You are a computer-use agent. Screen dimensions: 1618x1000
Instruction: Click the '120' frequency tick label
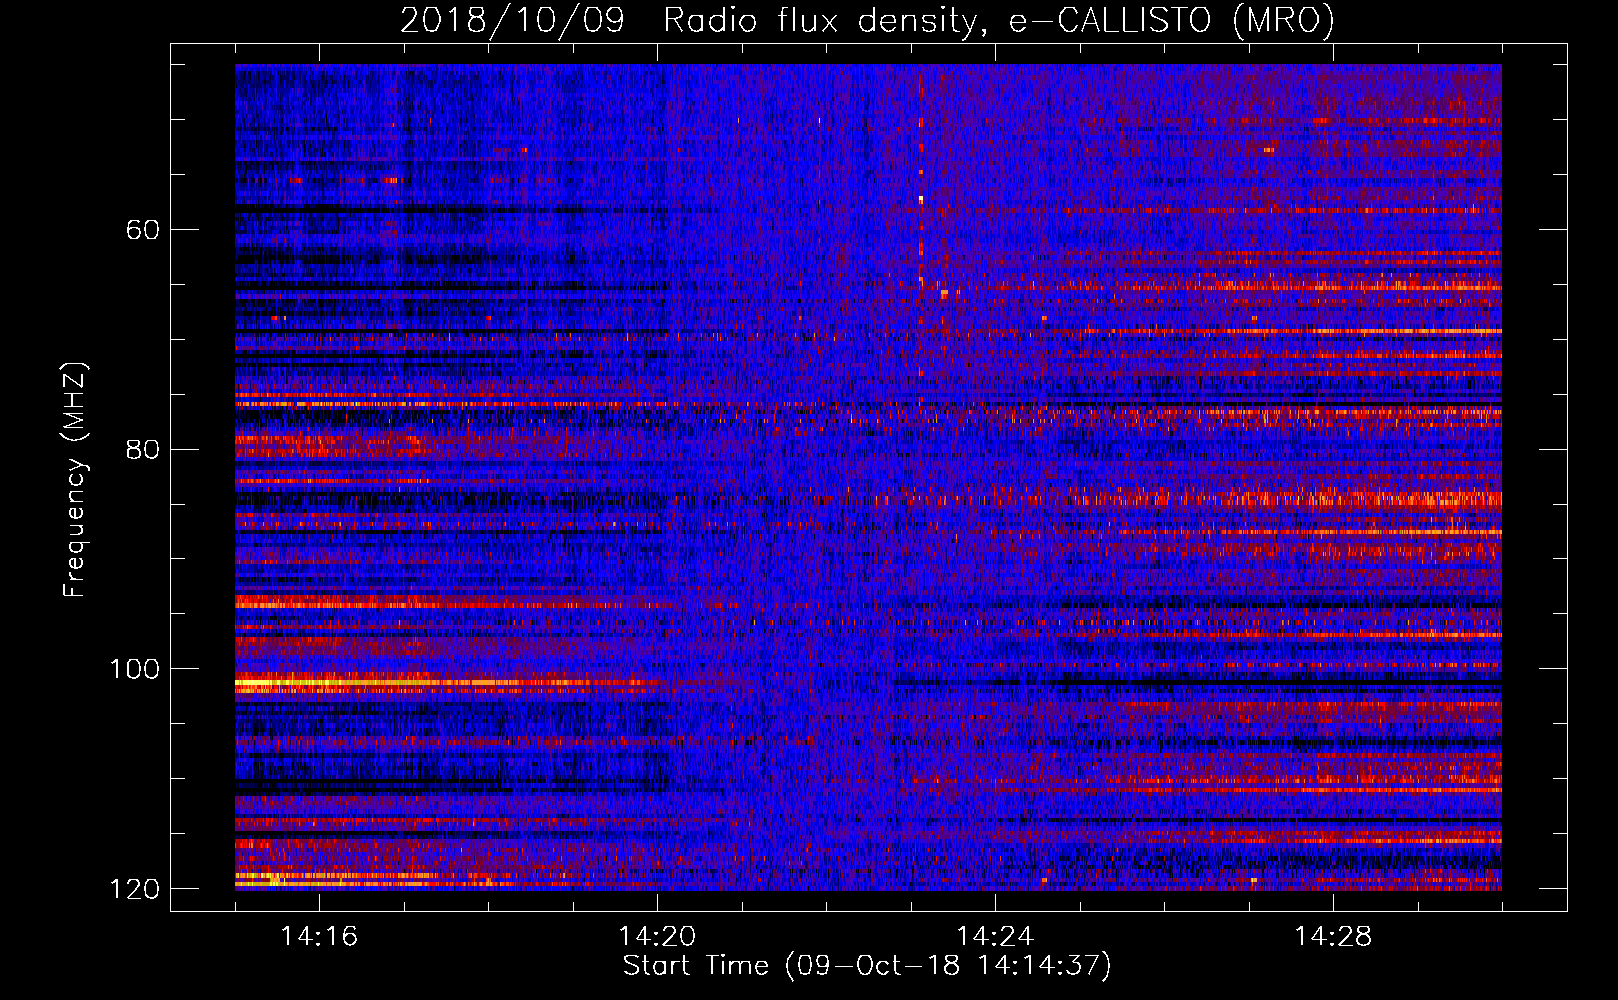click(134, 888)
